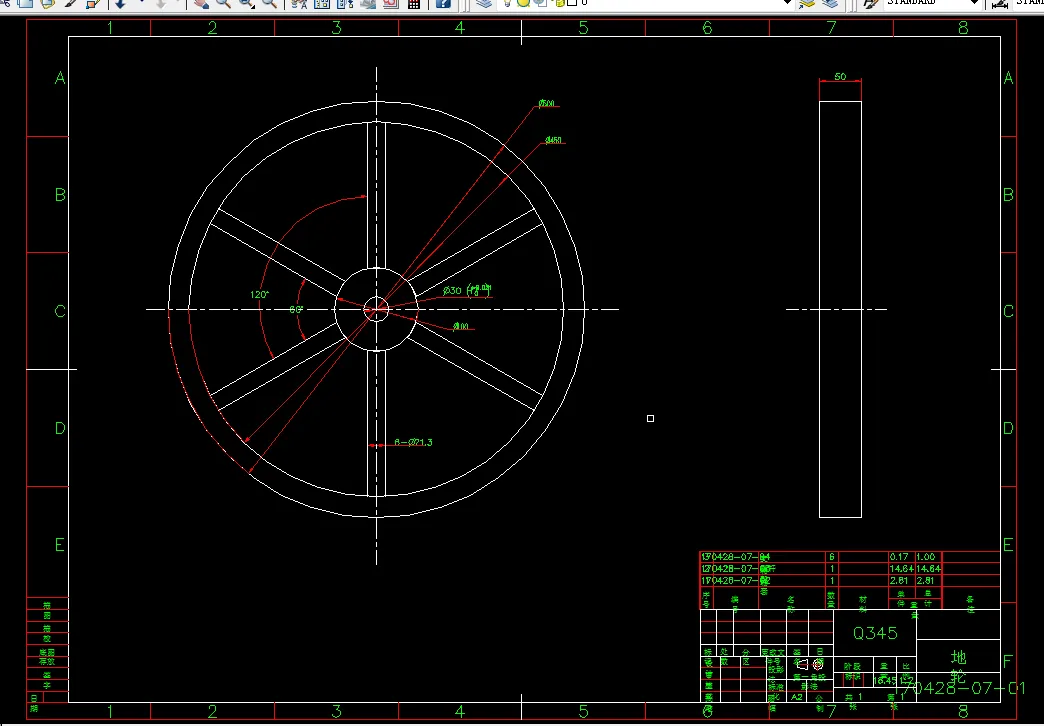The width and height of the screenshot is (1044, 726).
Task: Click the 'Ø30' bore dimension text
Action: point(453,290)
